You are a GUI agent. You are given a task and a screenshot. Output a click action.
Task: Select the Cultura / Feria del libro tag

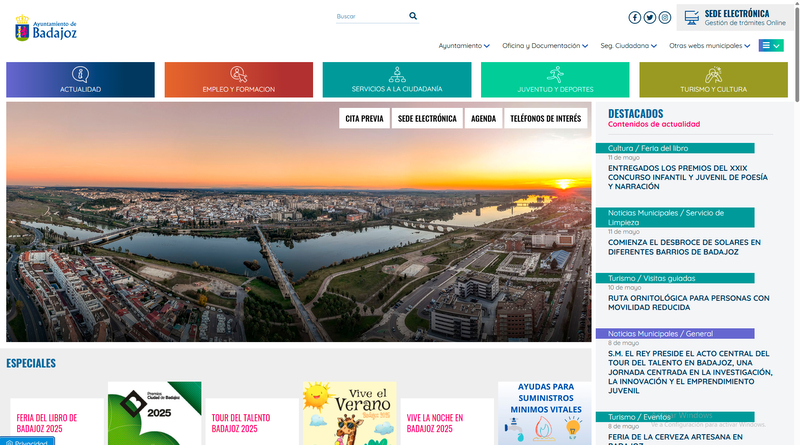675,148
